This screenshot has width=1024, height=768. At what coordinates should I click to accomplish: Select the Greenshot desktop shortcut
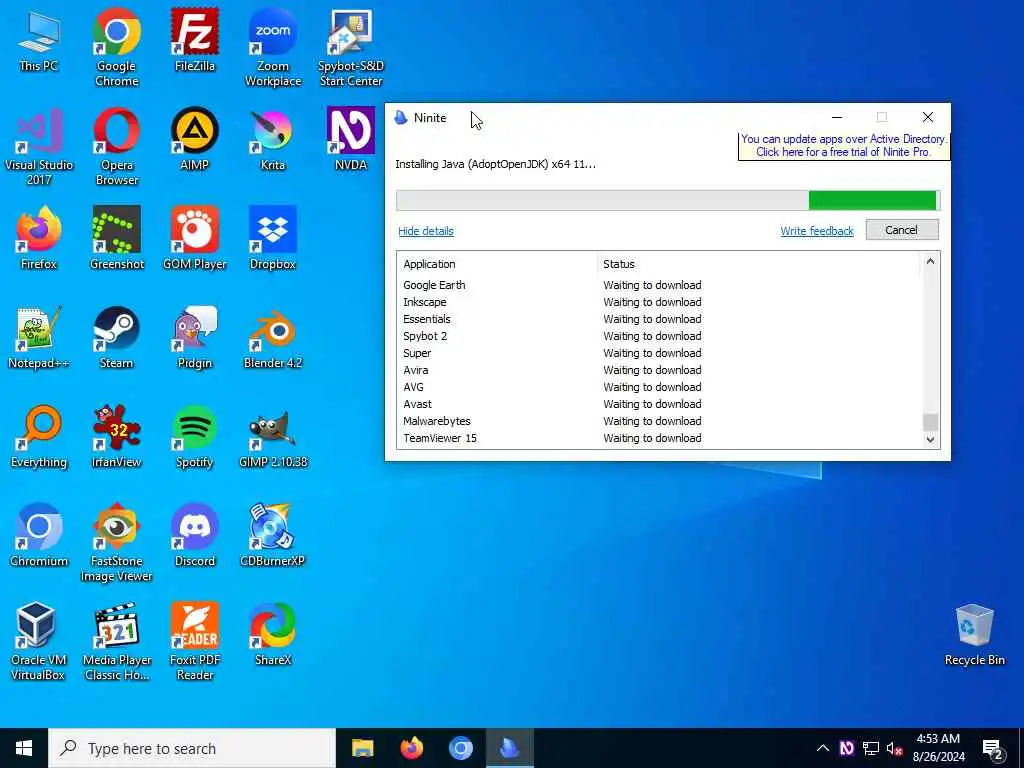point(116,238)
